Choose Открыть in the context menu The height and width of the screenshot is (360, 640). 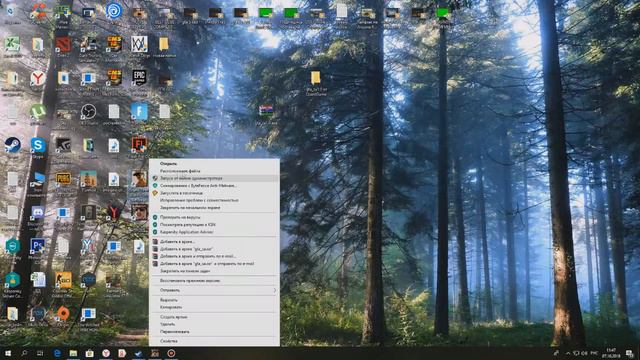pyautogui.click(x=215, y=164)
